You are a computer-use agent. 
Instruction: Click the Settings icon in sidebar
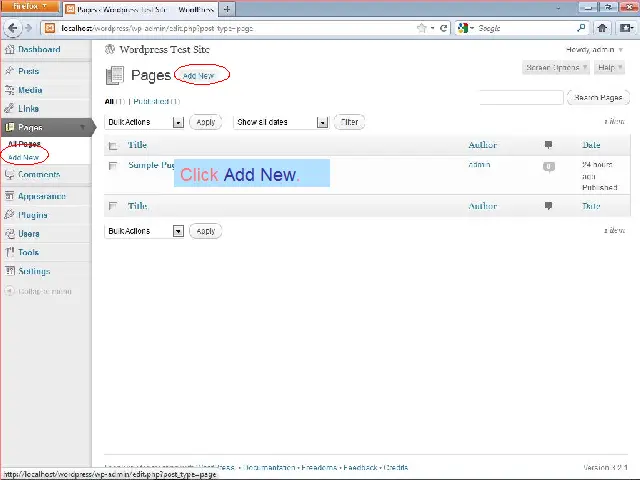(9, 271)
